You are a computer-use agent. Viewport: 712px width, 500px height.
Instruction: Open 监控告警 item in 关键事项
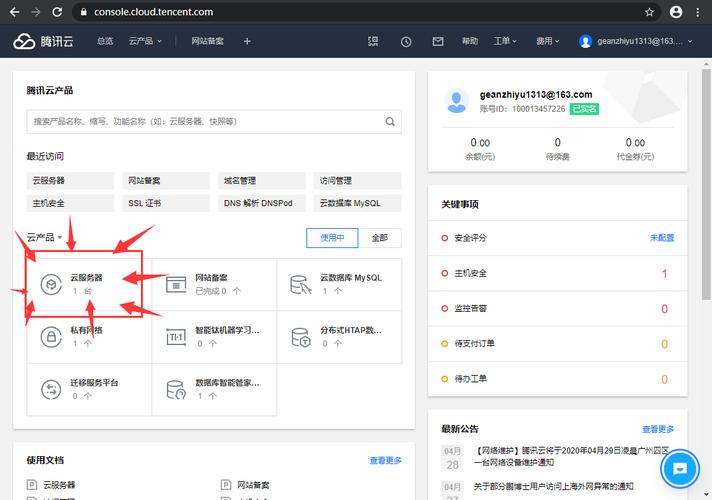point(558,309)
